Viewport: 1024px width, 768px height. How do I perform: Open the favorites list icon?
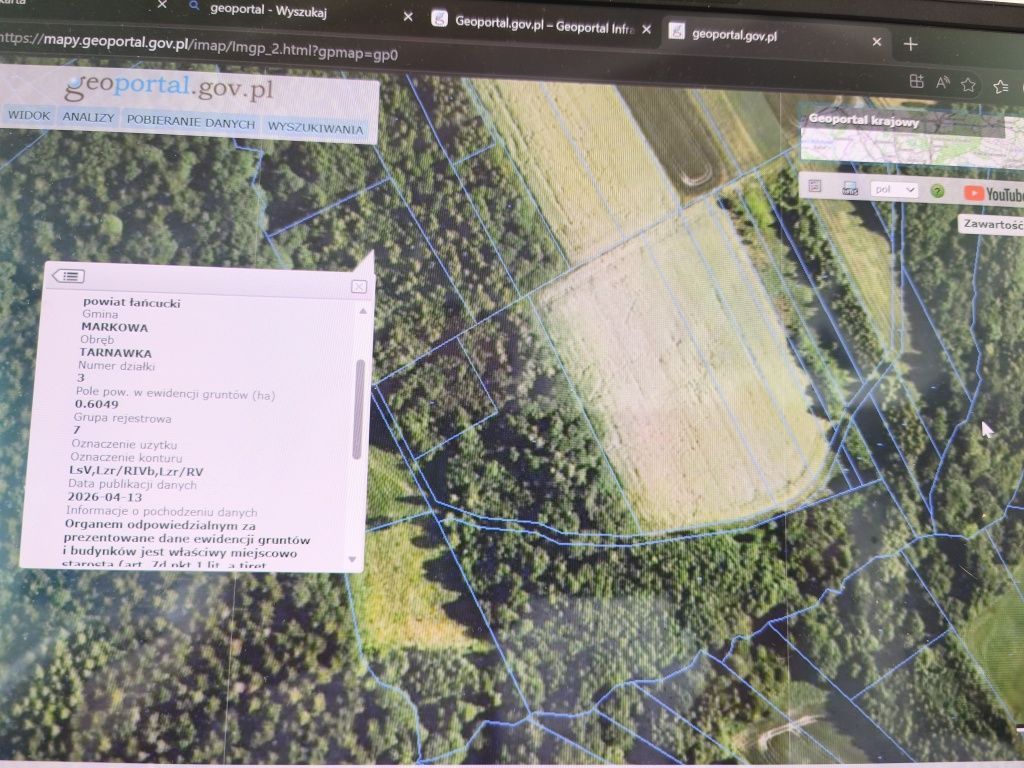point(1000,86)
